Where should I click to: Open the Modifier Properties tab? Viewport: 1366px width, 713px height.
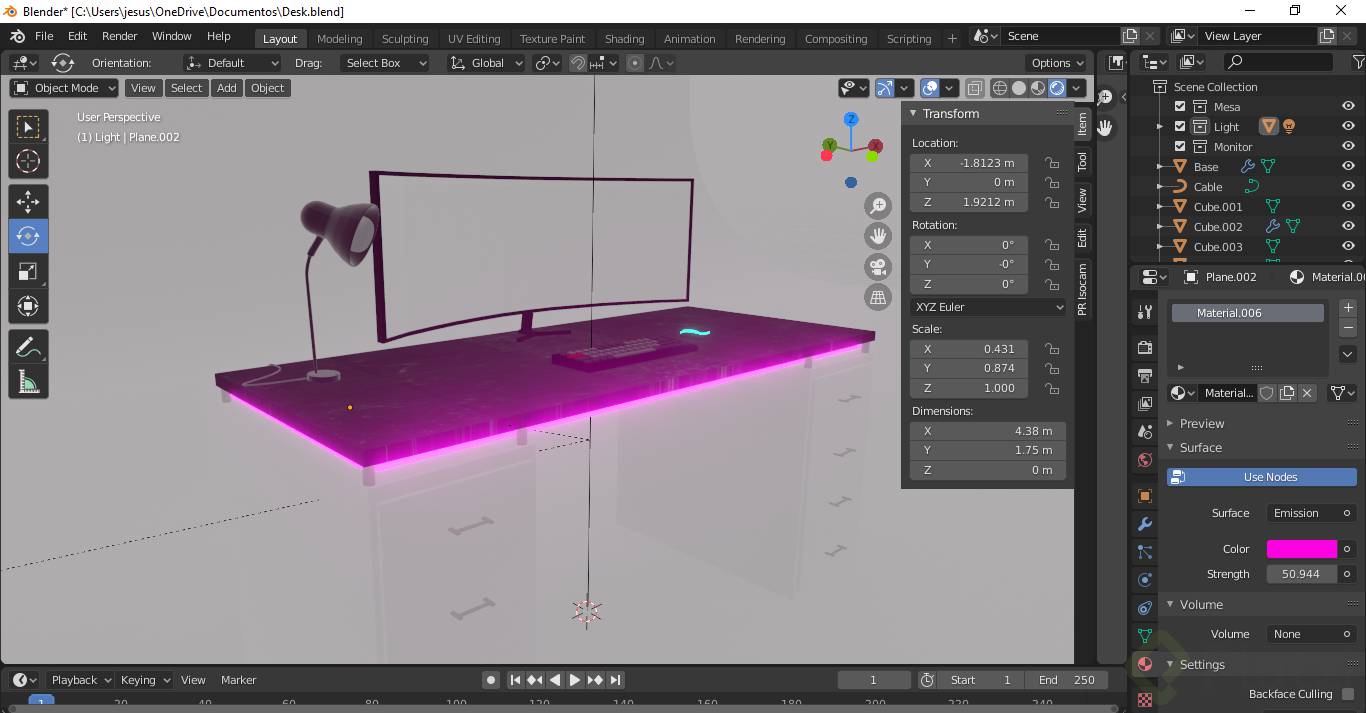[1143, 524]
